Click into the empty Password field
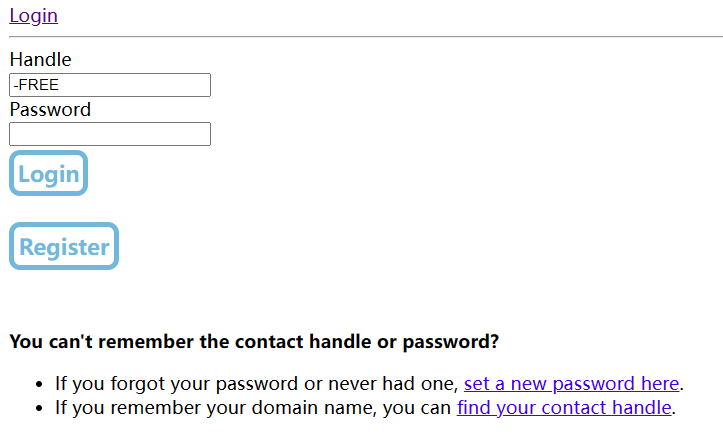The width and height of the screenshot is (723, 445). point(110,134)
